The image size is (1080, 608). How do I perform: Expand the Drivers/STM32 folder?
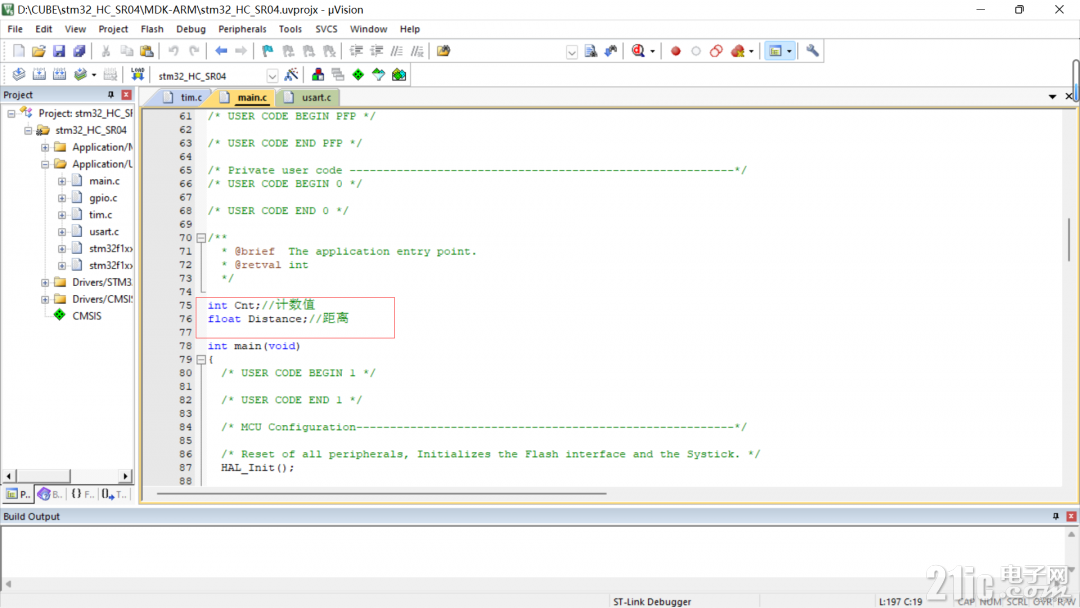click(x=45, y=282)
